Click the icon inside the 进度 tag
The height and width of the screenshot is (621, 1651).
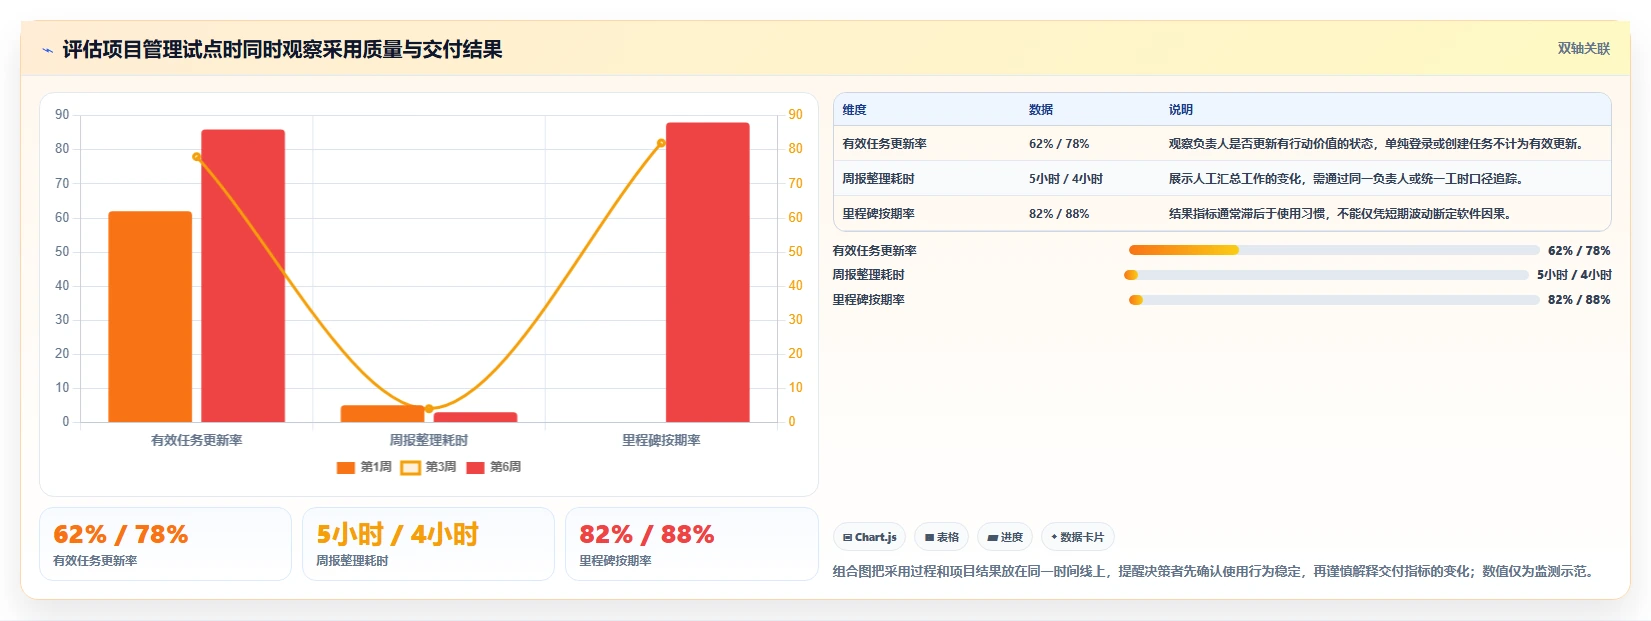[x=992, y=538]
